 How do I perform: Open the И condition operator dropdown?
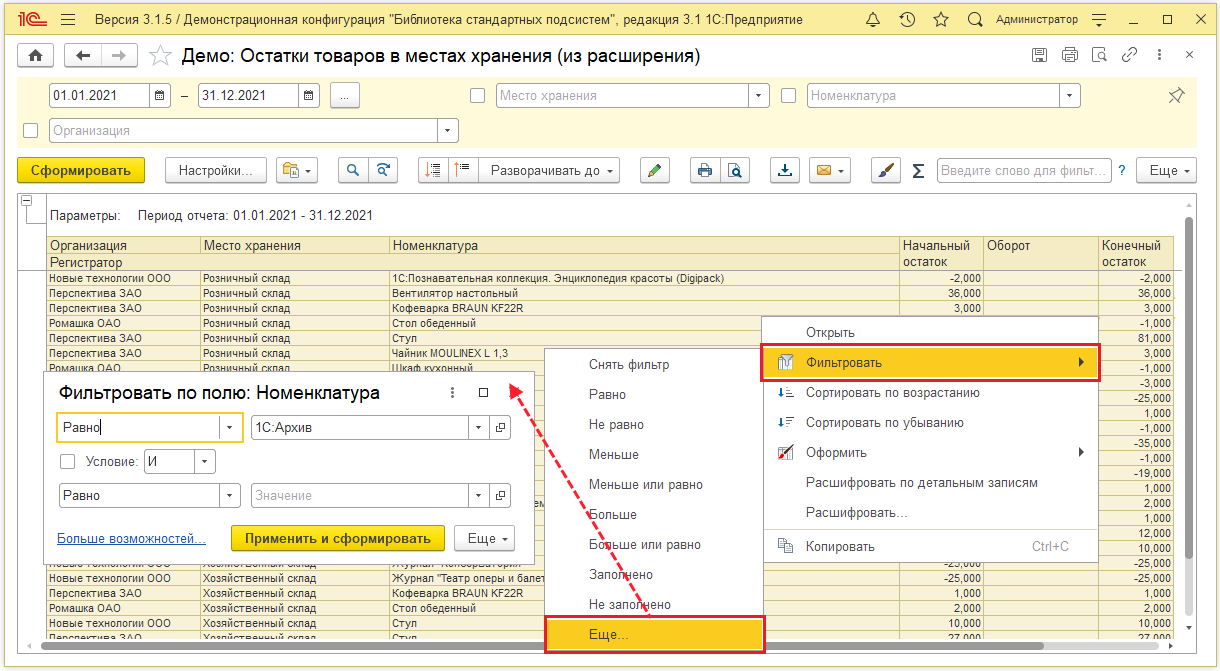click(x=205, y=462)
